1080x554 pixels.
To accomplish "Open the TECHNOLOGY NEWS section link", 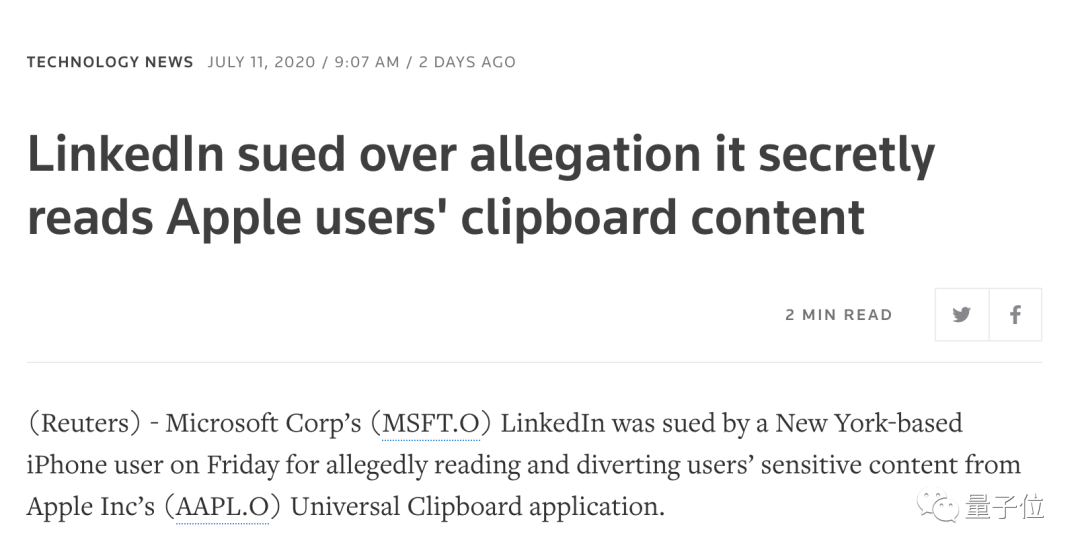I will point(110,62).
